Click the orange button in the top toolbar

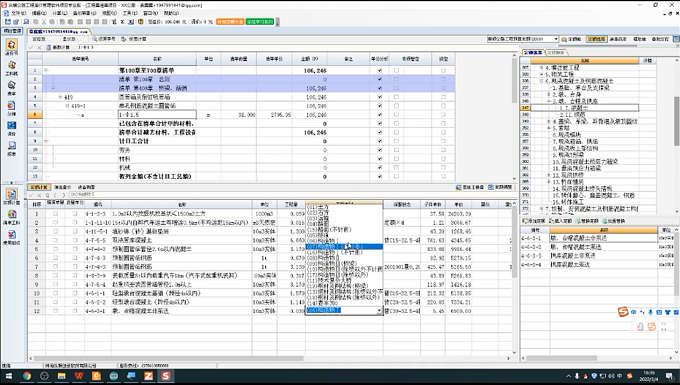pyautogui.click(x=230, y=22)
